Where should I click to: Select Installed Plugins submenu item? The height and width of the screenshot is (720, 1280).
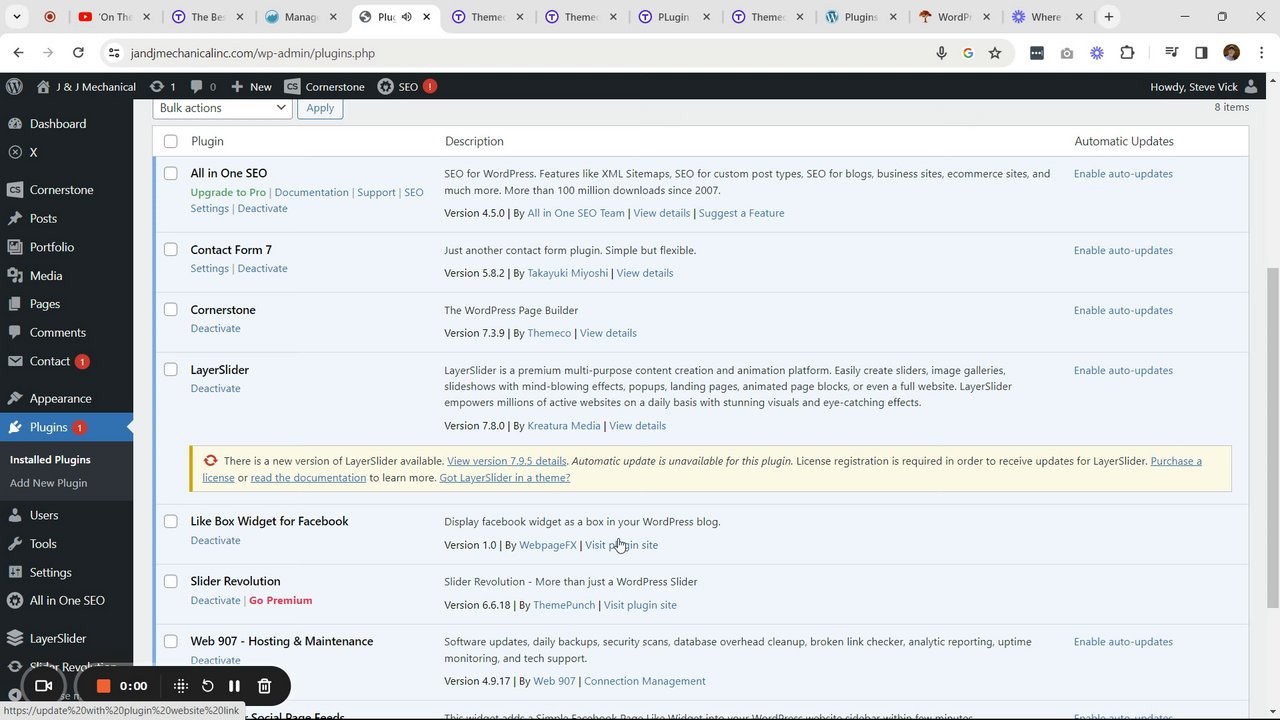pos(50,460)
